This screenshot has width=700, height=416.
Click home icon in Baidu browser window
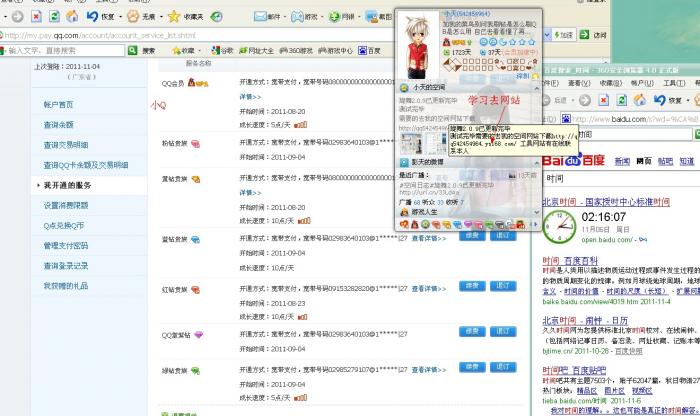coord(639,100)
